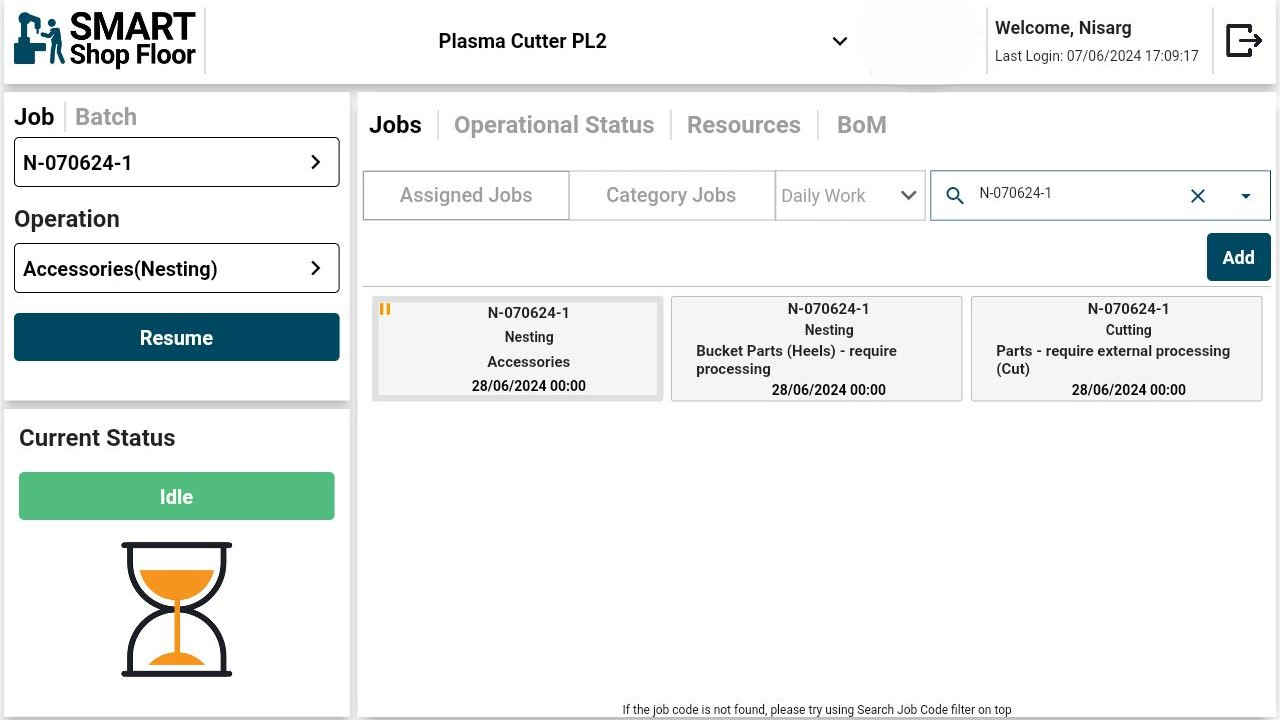Click the search magnifier icon
This screenshot has width=1280, height=720.
(955, 196)
